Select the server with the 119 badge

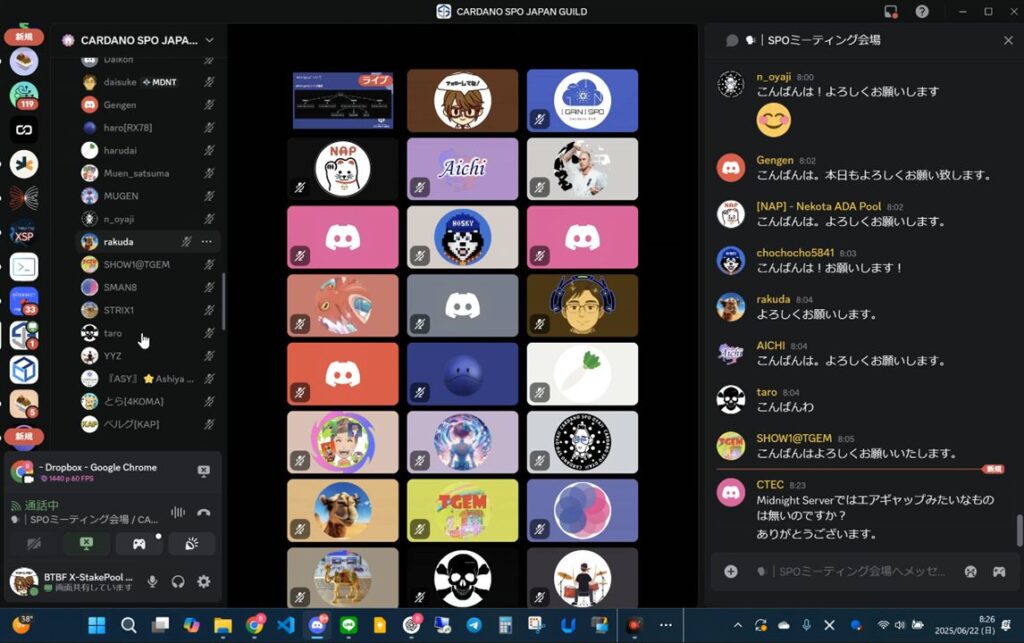(x=24, y=95)
